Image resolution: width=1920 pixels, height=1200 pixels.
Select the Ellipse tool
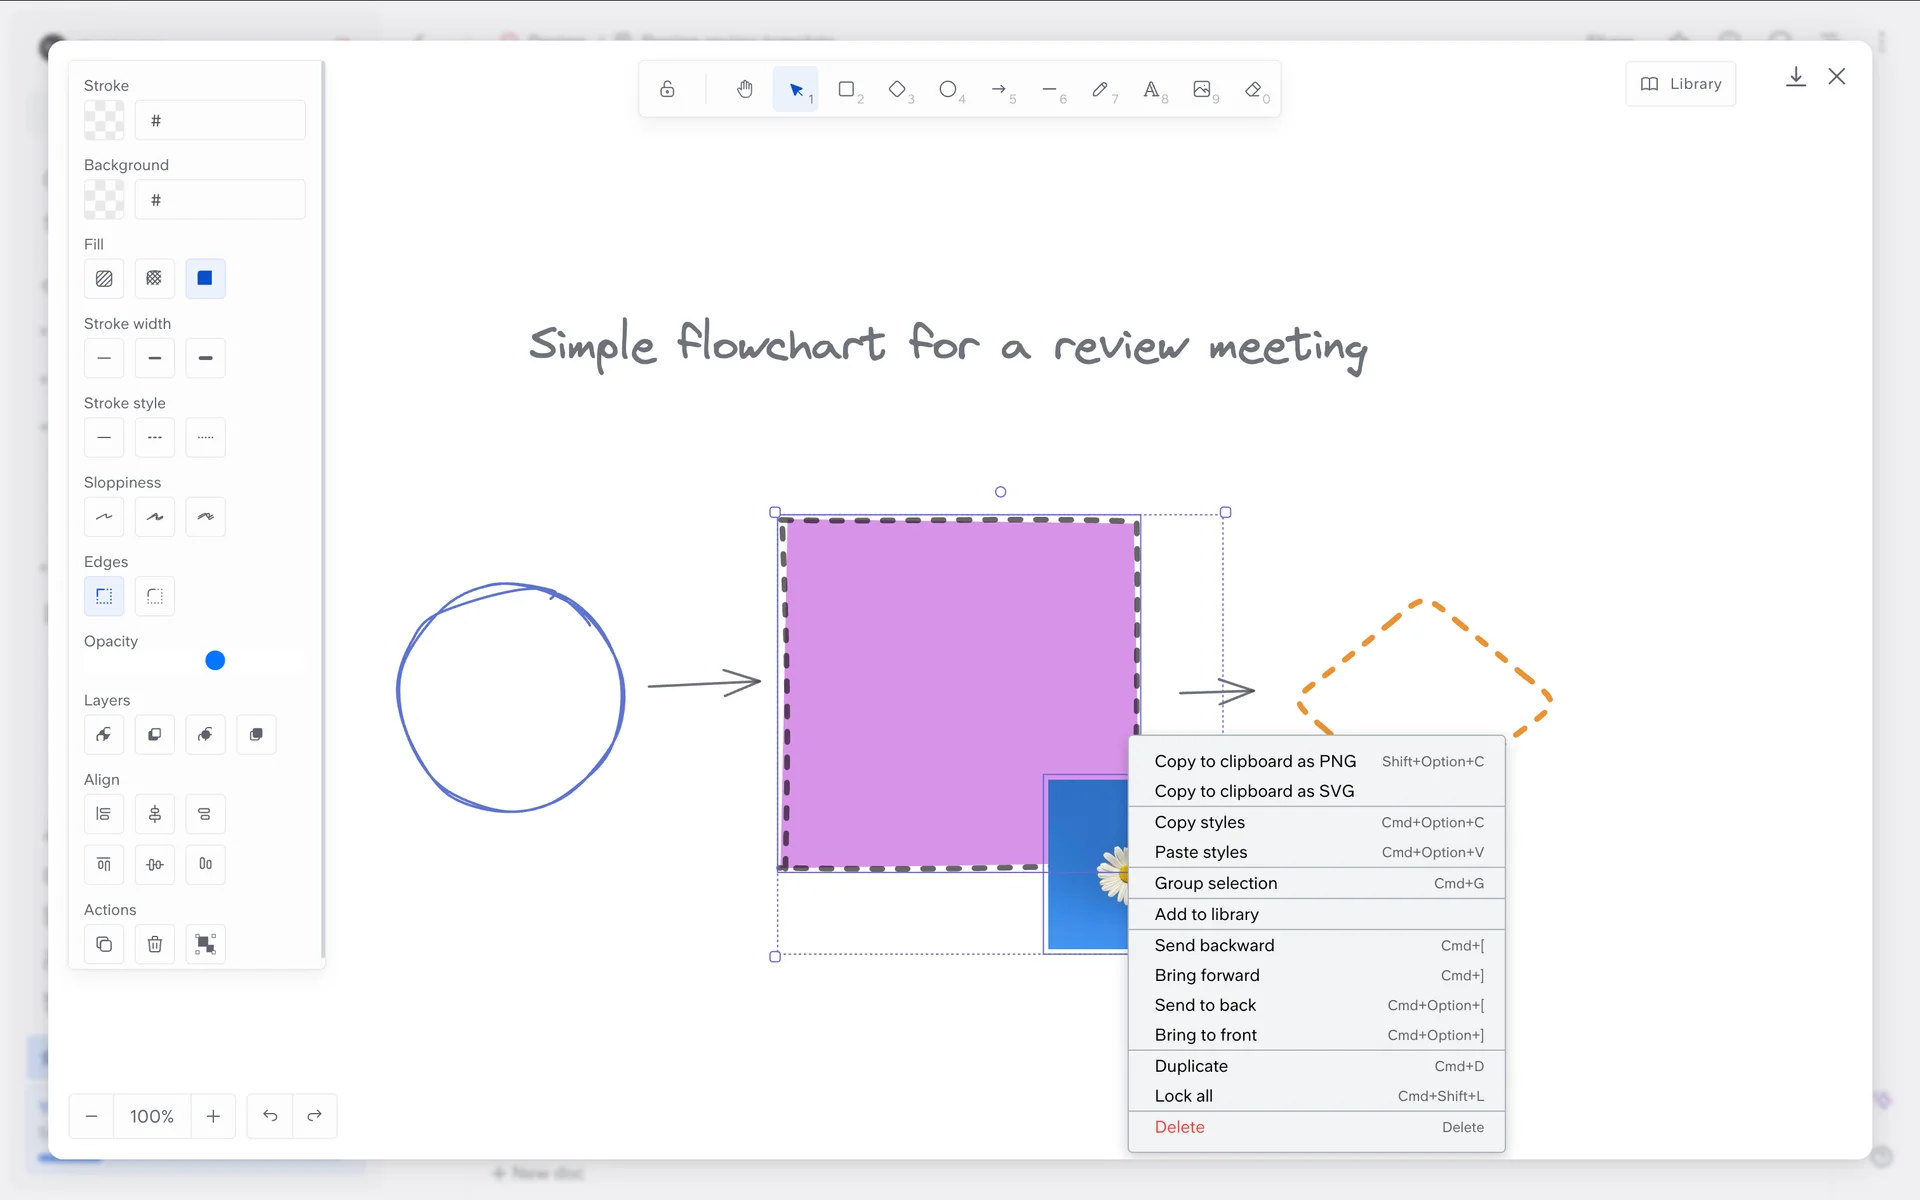tap(948, 89)
